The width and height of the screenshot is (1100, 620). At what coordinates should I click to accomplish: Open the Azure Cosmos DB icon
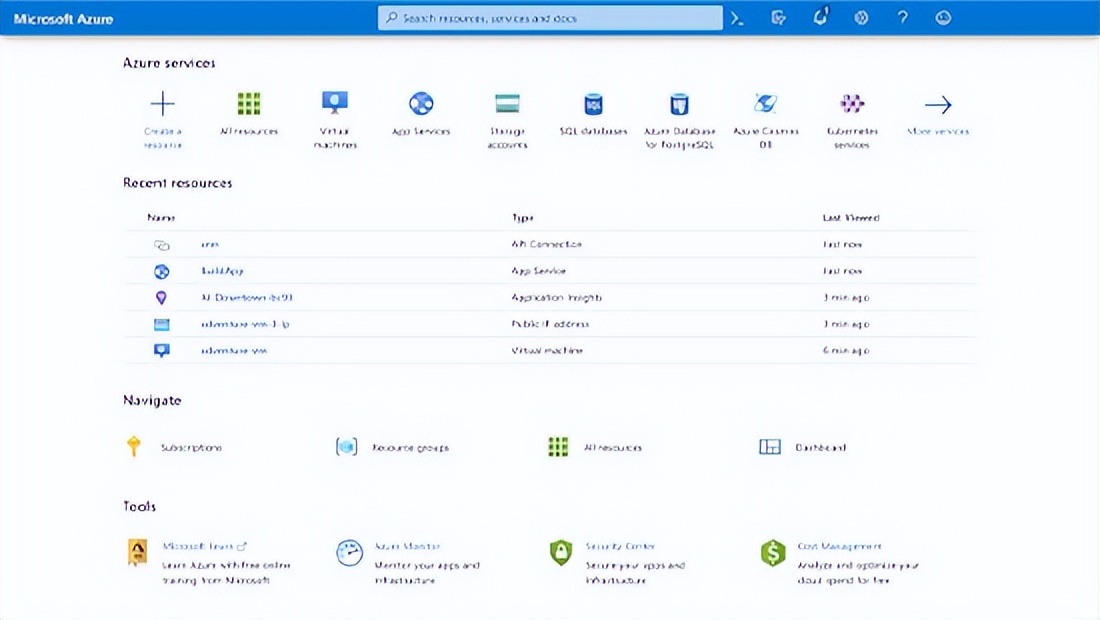tap(765, 103)
